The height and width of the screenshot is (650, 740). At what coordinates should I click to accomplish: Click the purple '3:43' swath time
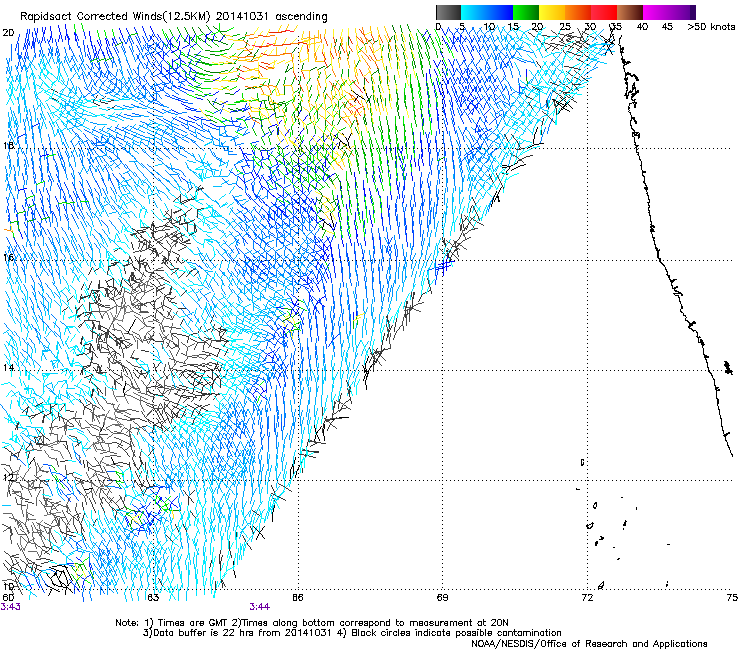coord(10,607)
